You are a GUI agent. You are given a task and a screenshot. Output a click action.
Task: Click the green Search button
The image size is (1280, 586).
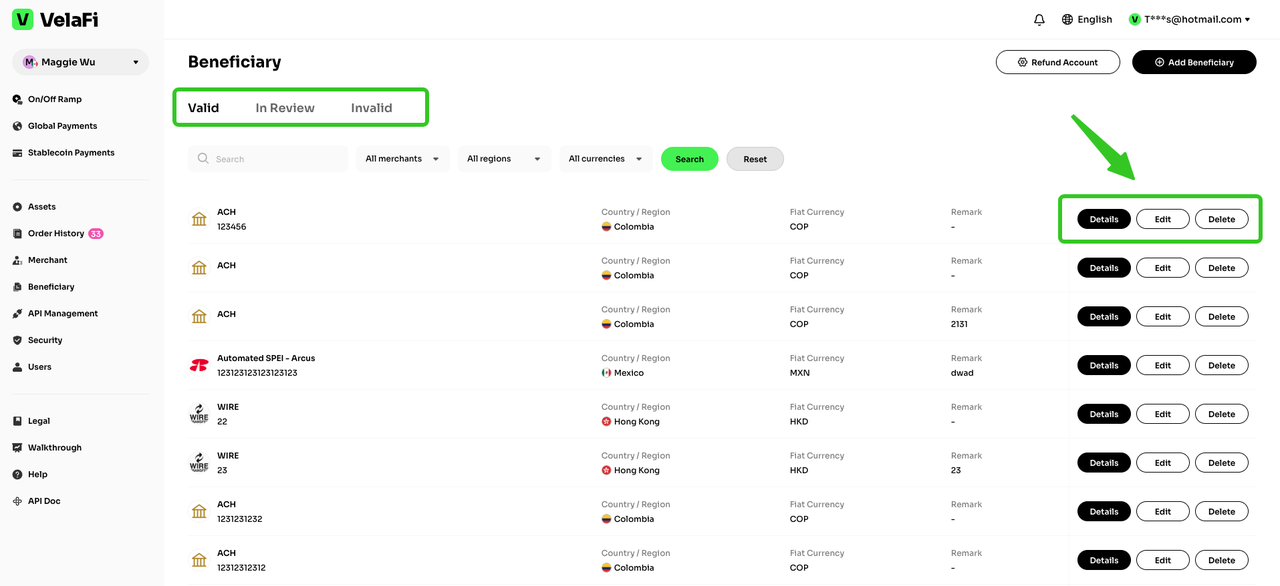[x=689, y=159]
